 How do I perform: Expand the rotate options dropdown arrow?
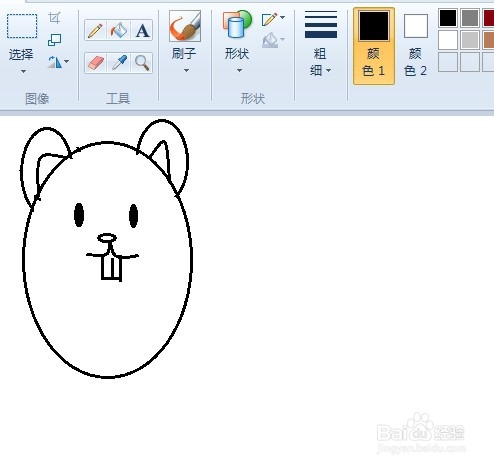pyautogui.click(x=67, y=61)
